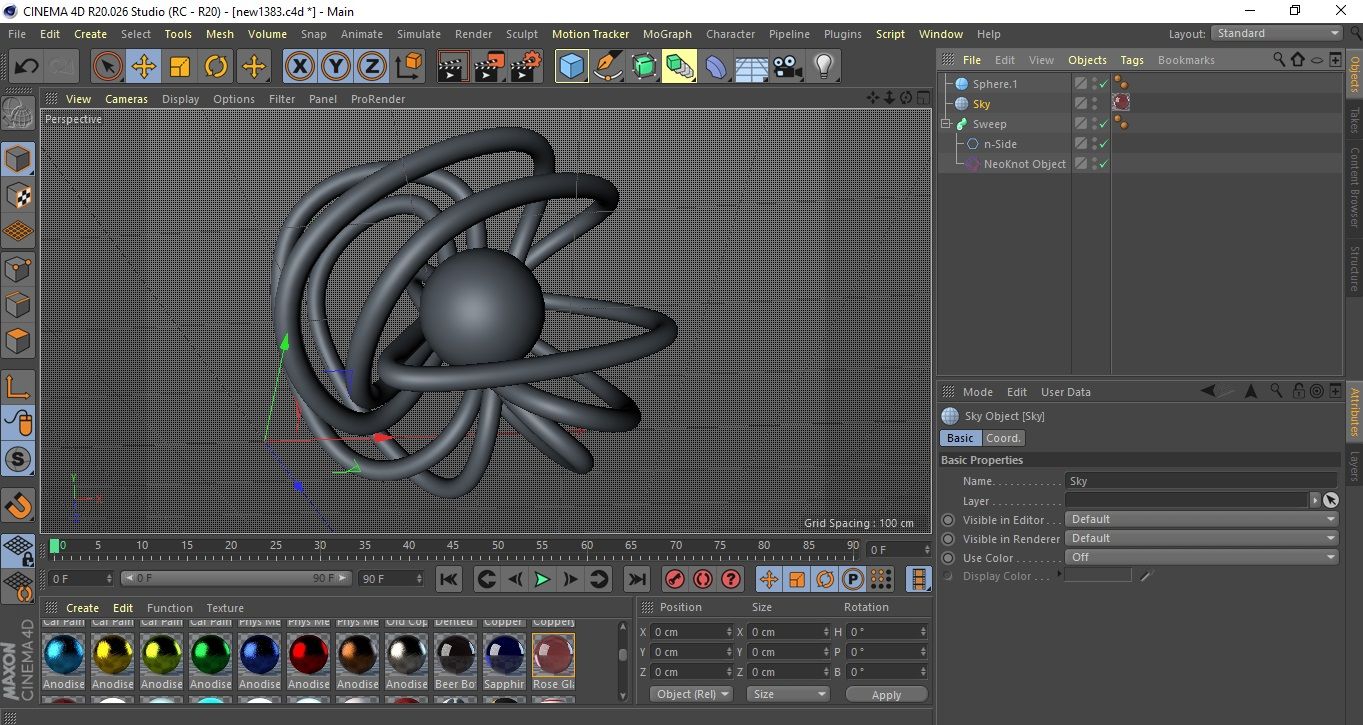Switch to the Coord. tab
Viewport: 1363px width, 725px height.
(1003, 438)
